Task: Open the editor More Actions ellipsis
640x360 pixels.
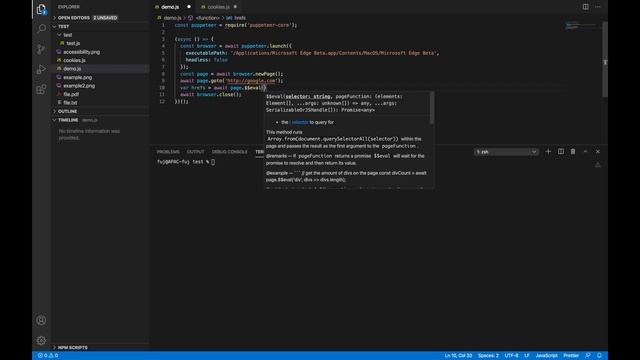Action: click(x=598, y=7)
